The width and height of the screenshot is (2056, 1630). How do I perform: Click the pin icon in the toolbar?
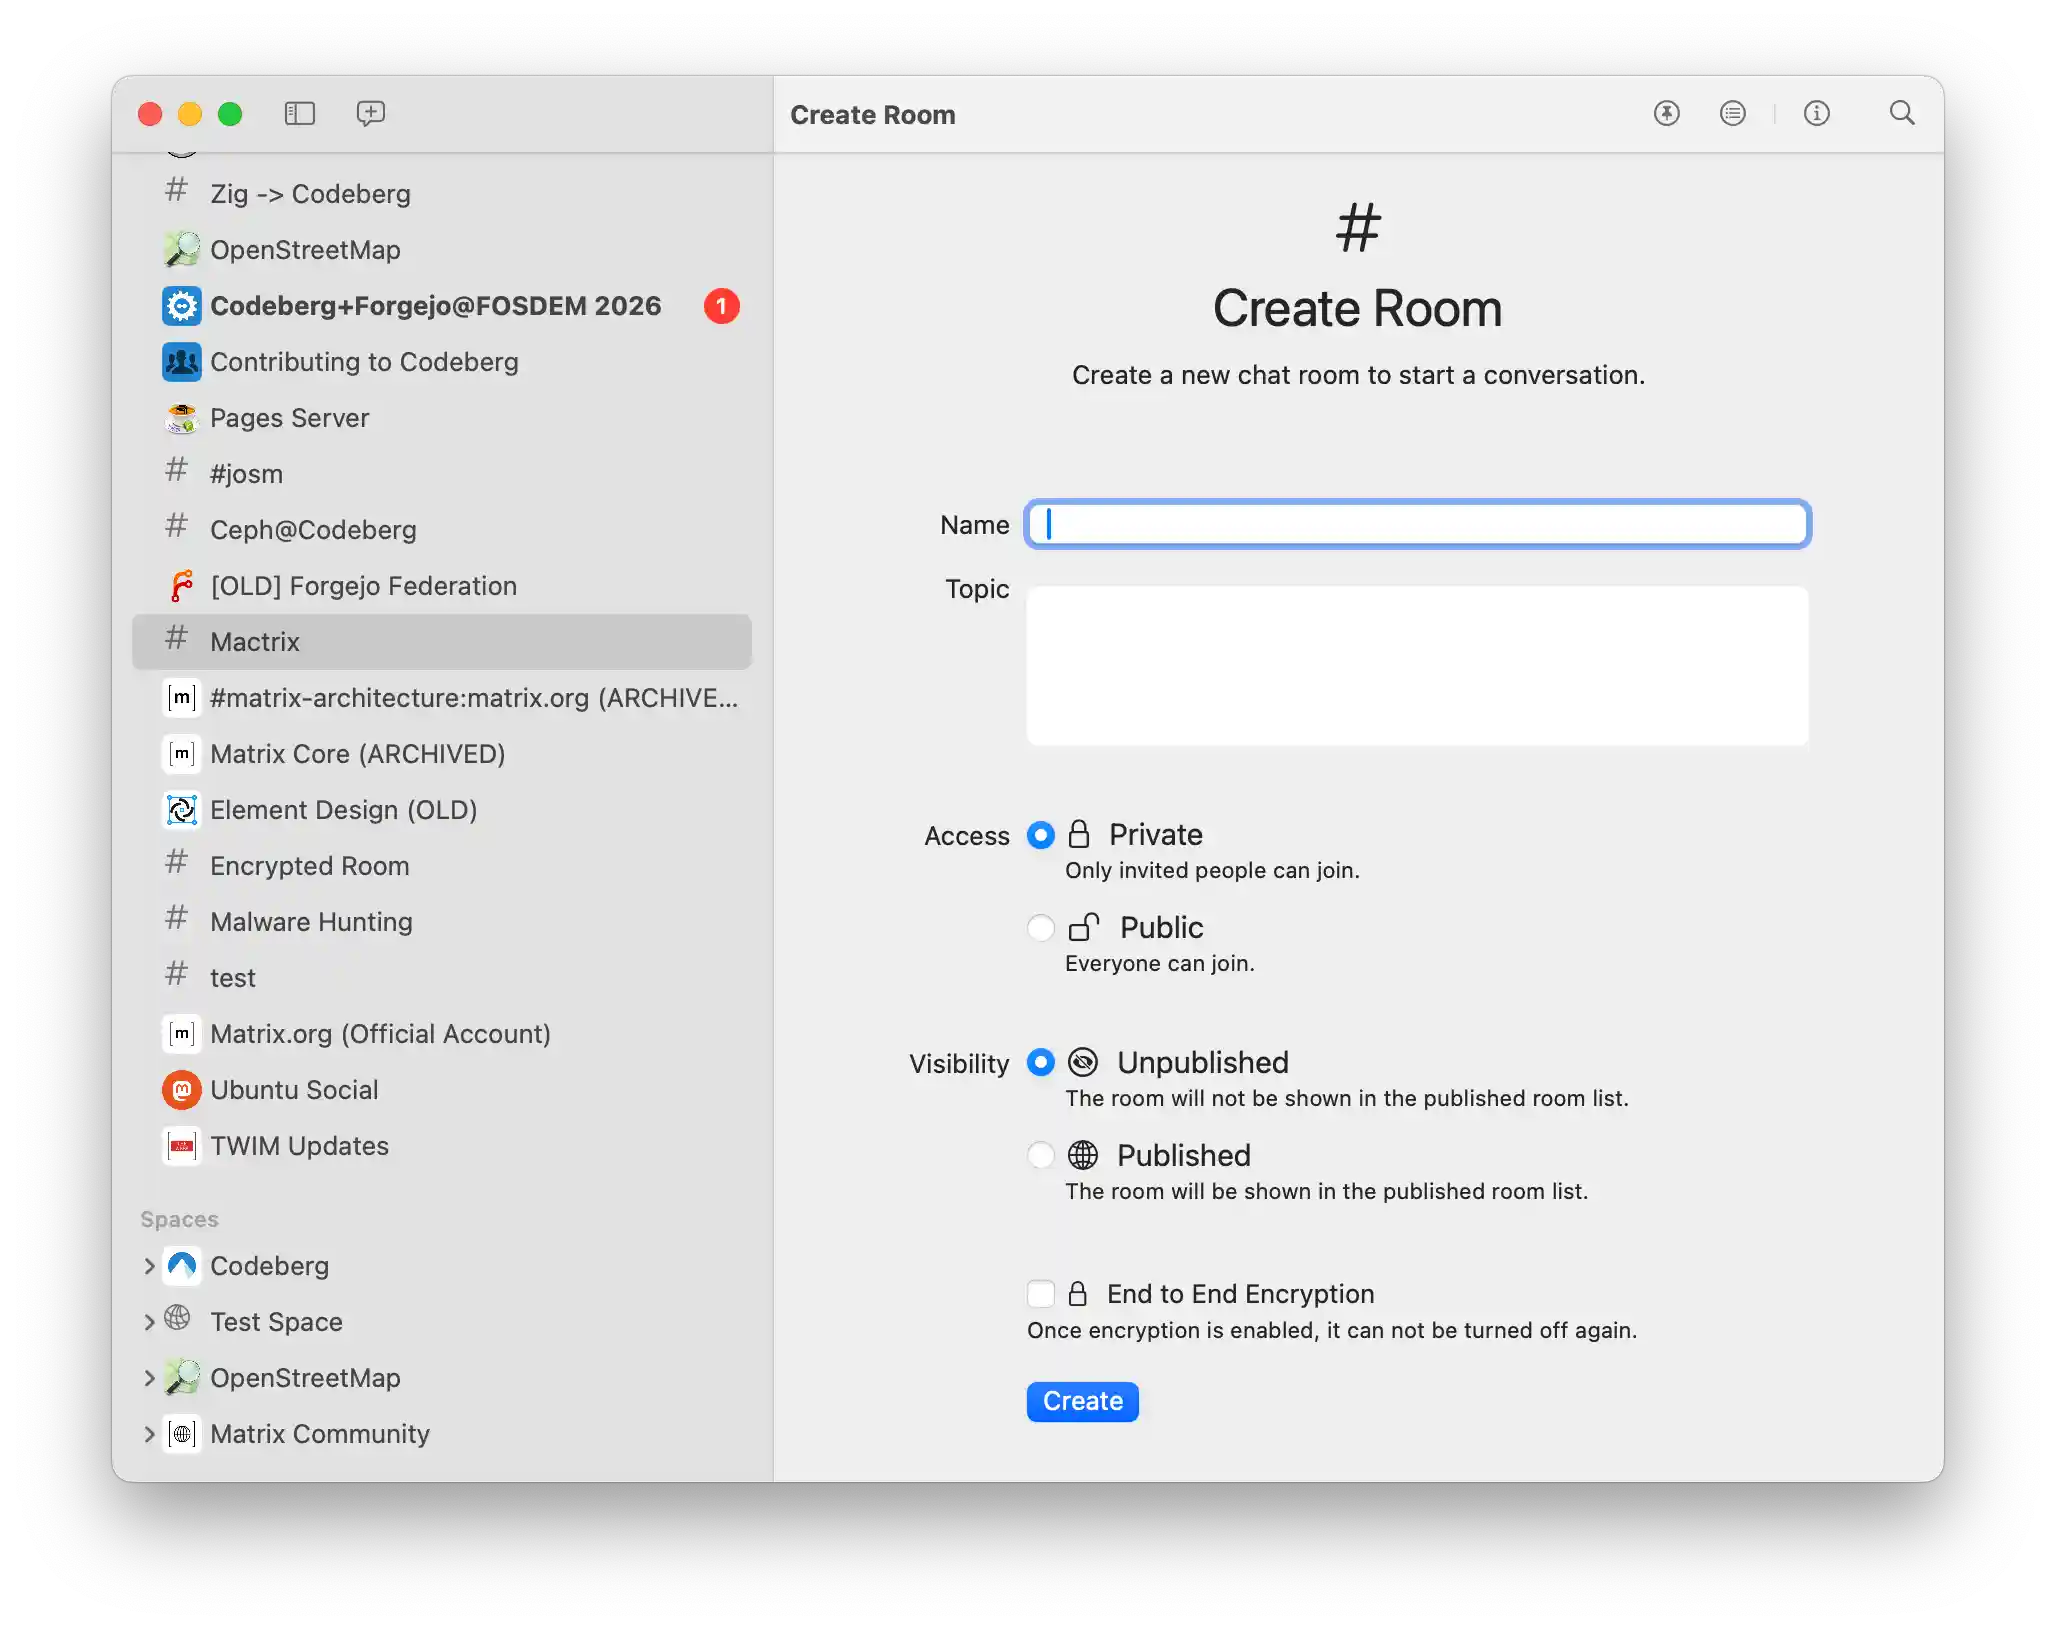pos(1666,114)
